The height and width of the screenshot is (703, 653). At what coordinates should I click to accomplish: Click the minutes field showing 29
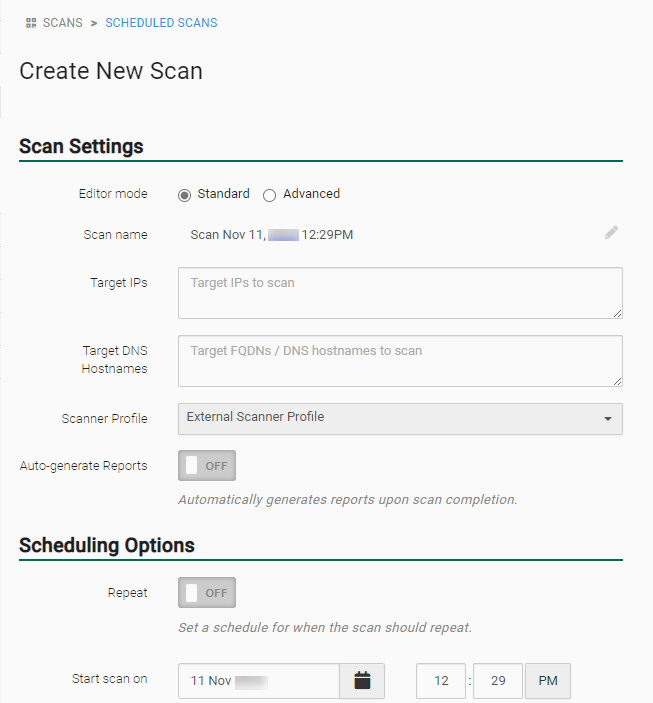(498, 681)
